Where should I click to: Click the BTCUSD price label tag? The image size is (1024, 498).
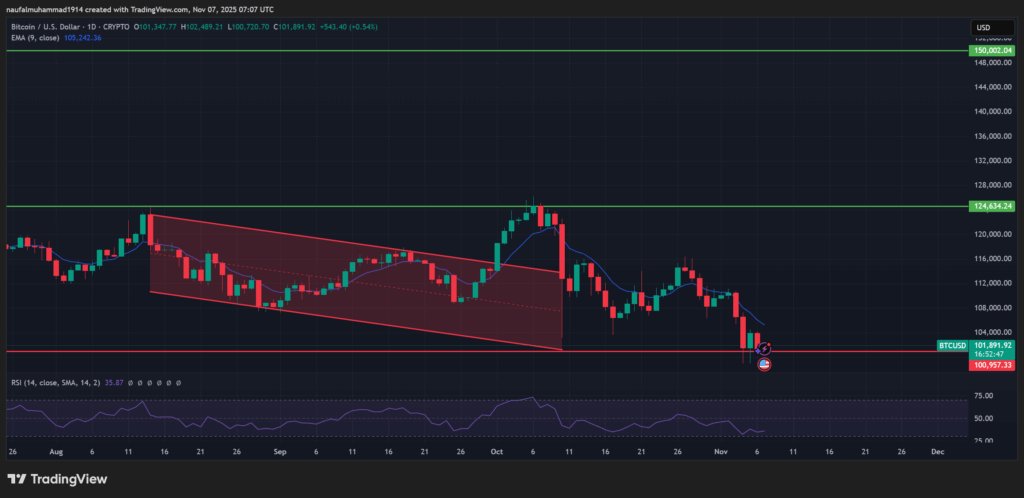(x=952, y=346)
